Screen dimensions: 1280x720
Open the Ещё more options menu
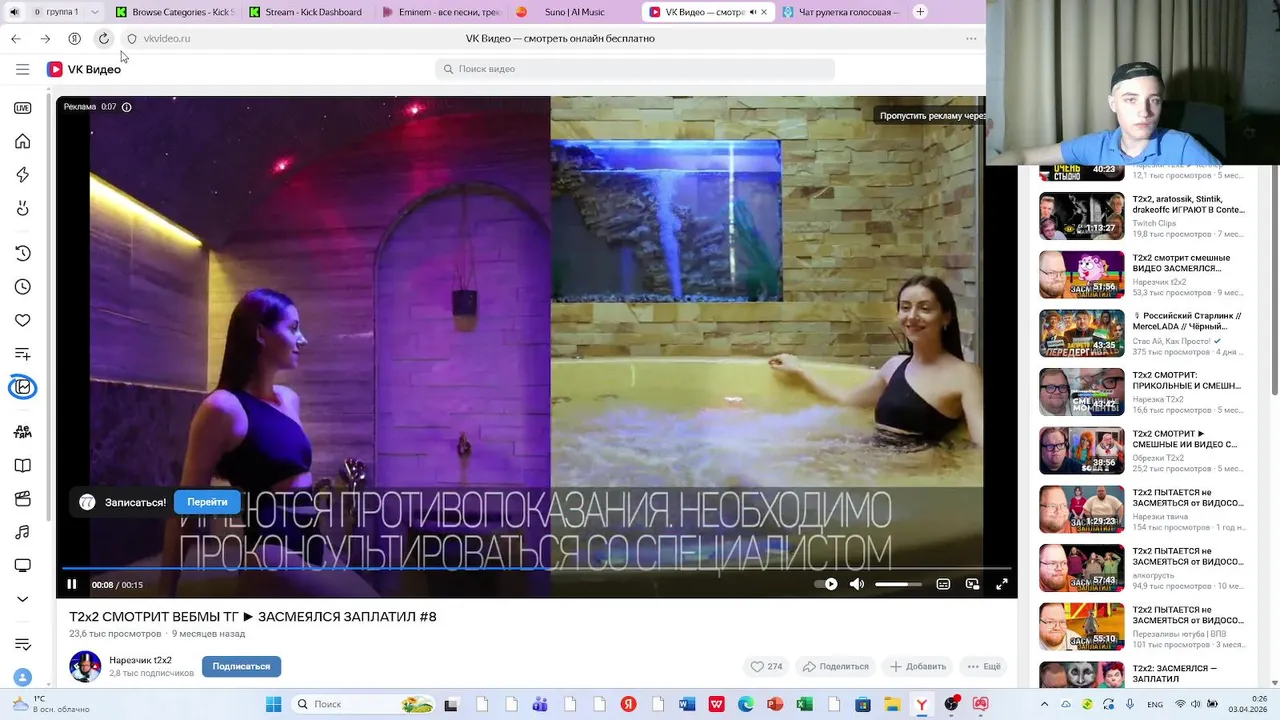[983, 666]
